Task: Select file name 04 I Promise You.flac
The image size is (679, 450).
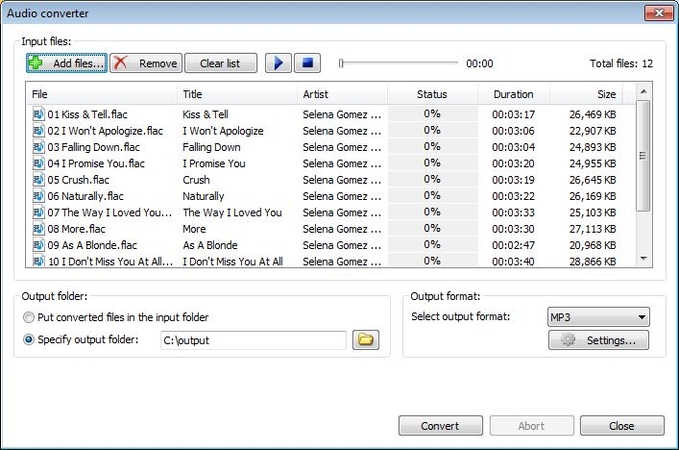Action: coord(96,163)
